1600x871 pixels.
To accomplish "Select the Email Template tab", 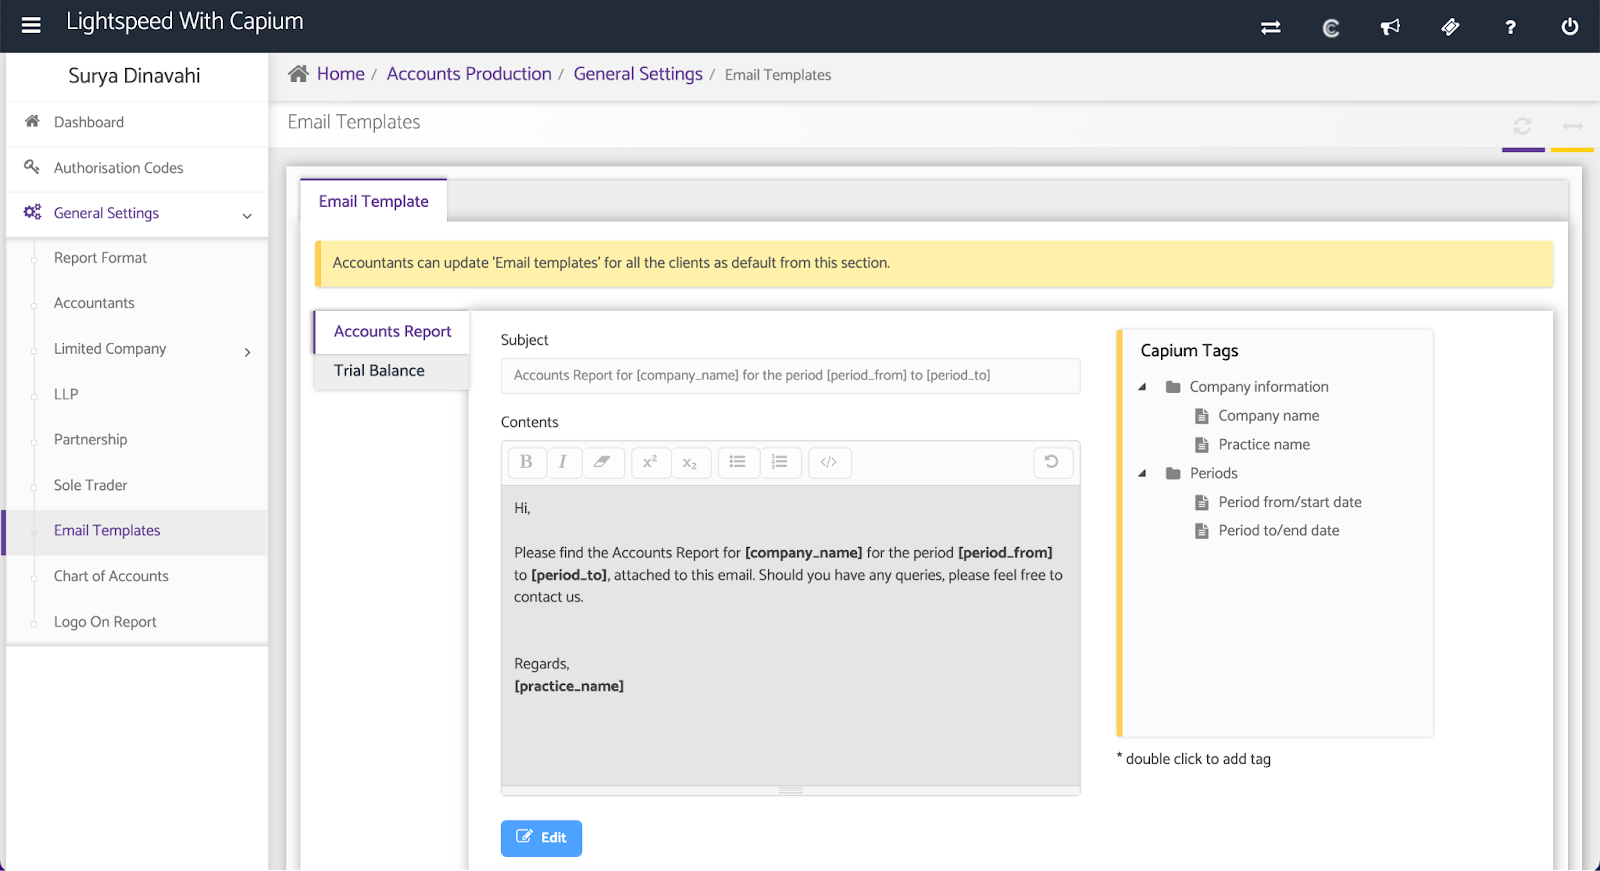I will coord(373,201).
